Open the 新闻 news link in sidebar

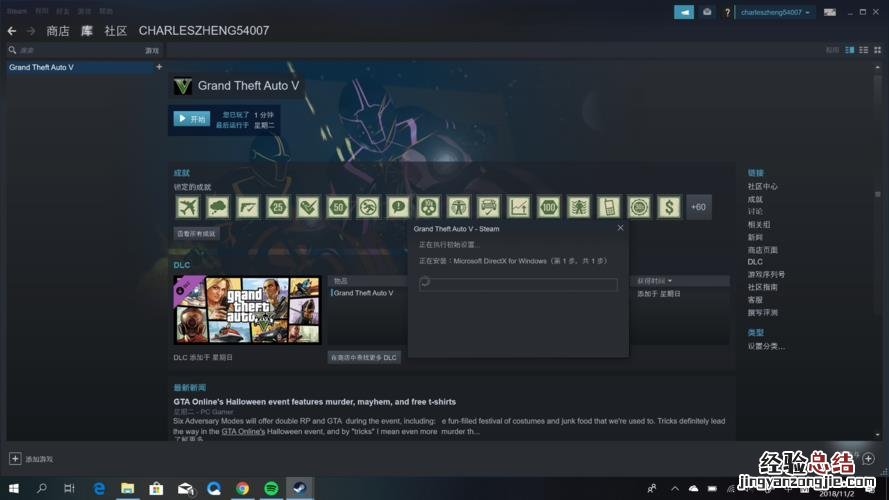pyautogui.click(x=755, y=237)
